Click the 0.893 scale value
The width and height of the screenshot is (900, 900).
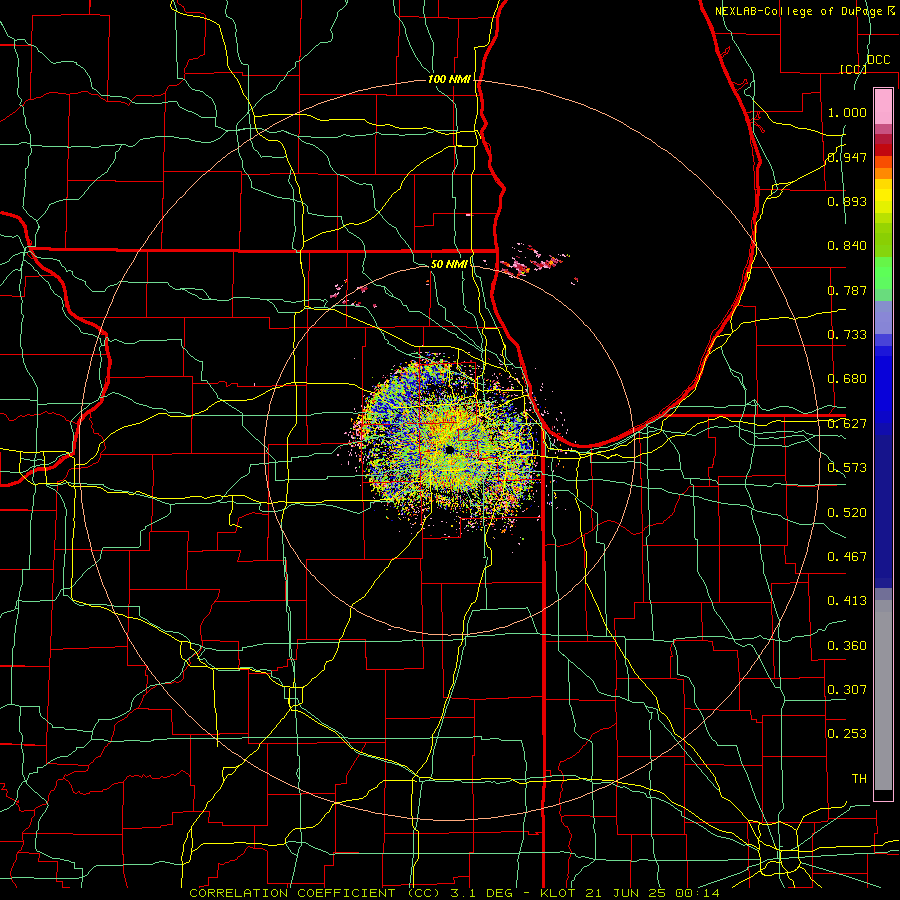[x=847, y=201]
